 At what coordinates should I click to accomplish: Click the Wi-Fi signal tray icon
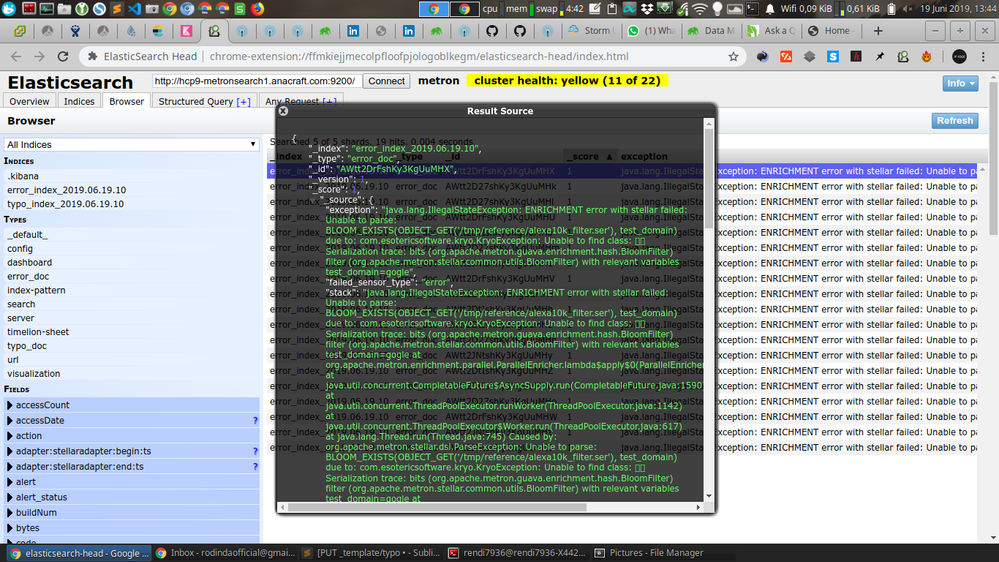tap(699, 9)
